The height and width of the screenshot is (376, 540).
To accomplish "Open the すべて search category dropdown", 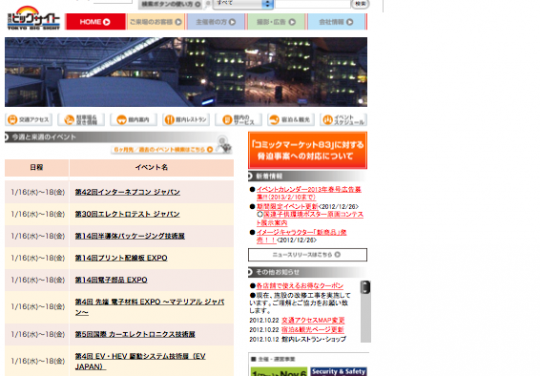I will pos(243,4).
